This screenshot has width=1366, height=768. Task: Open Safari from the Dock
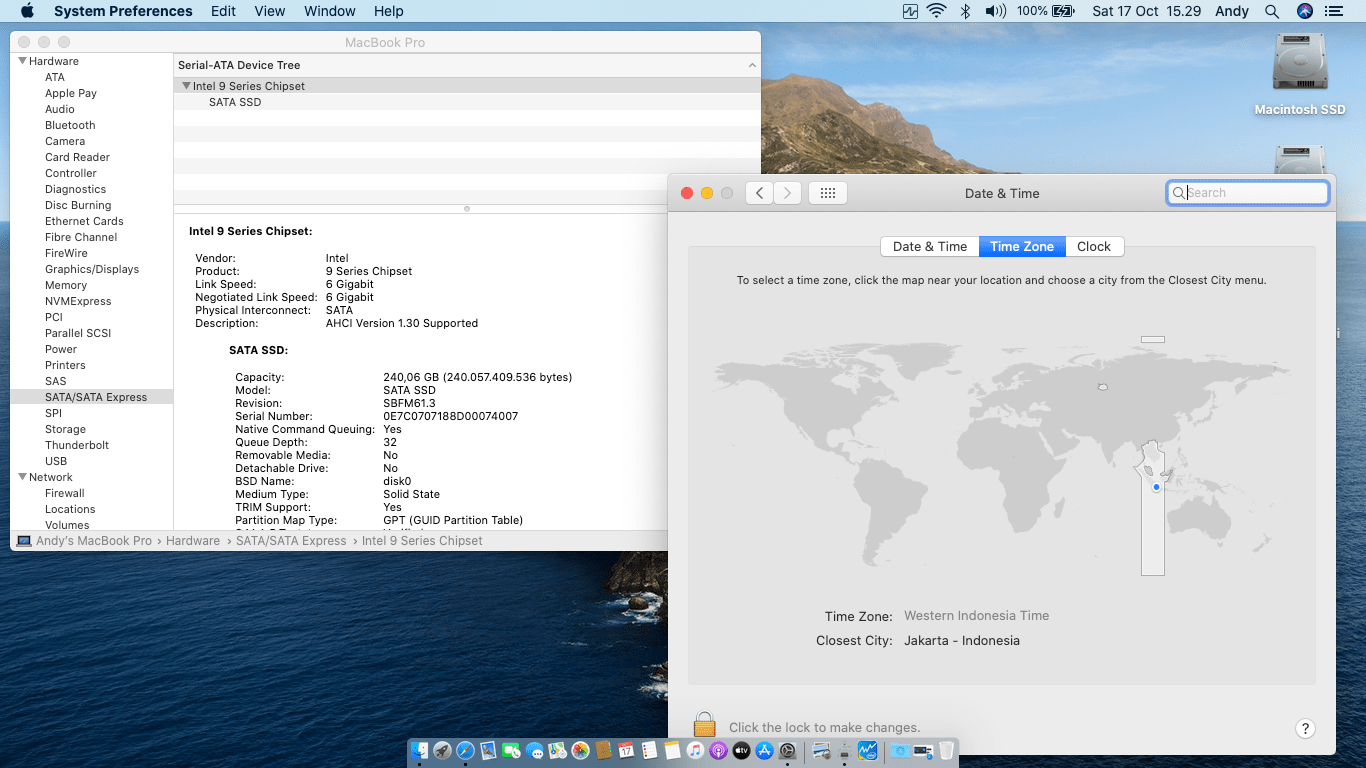coord(465,750)
